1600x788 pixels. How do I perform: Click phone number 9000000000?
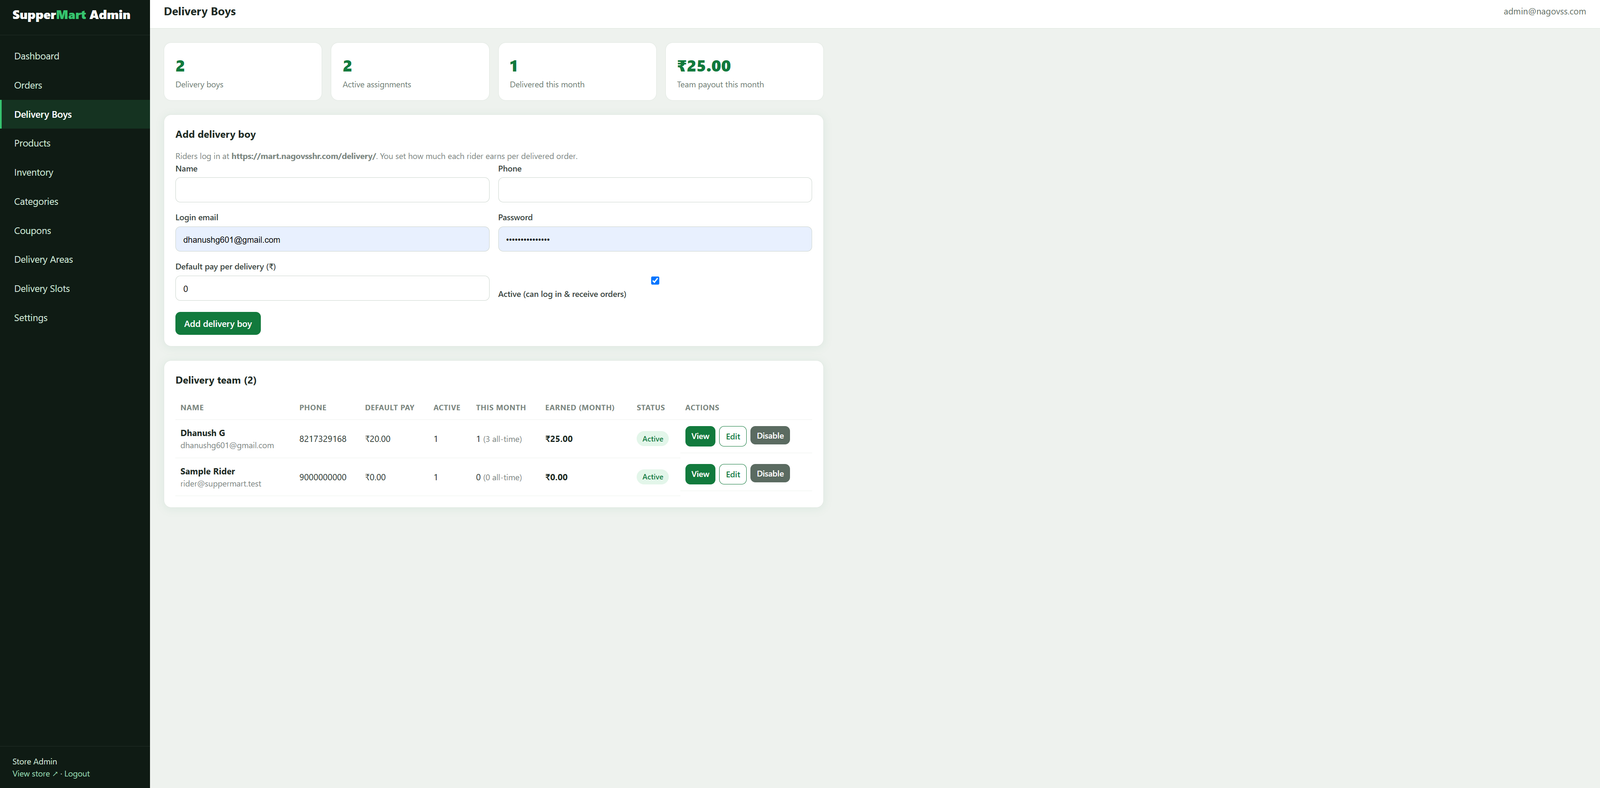pos(323,477)
